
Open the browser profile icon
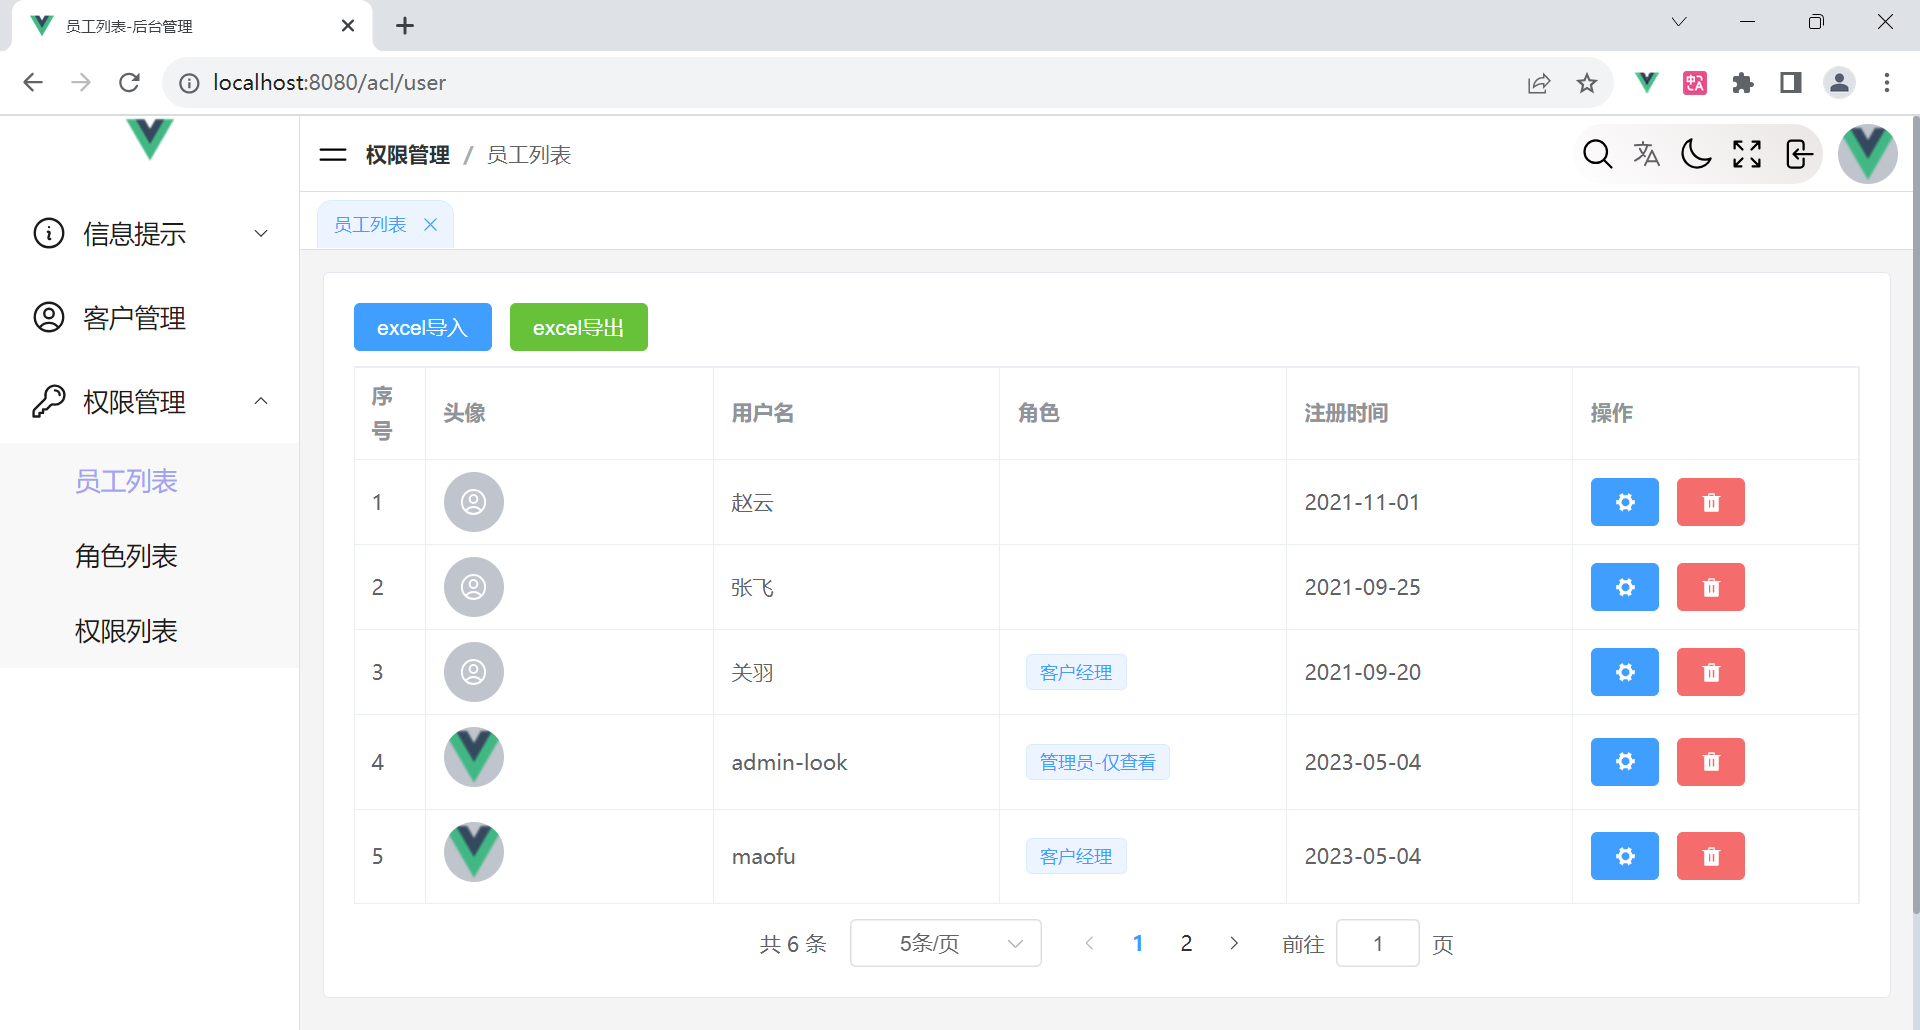(x=1839, y=82)
